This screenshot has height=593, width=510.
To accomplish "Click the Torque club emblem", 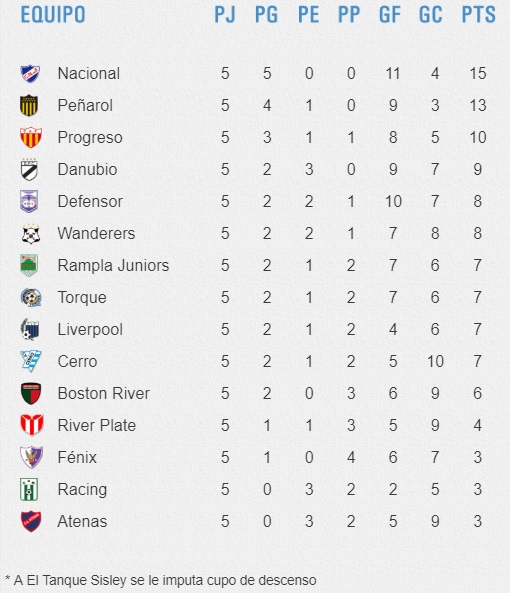I will pos(30,297).
